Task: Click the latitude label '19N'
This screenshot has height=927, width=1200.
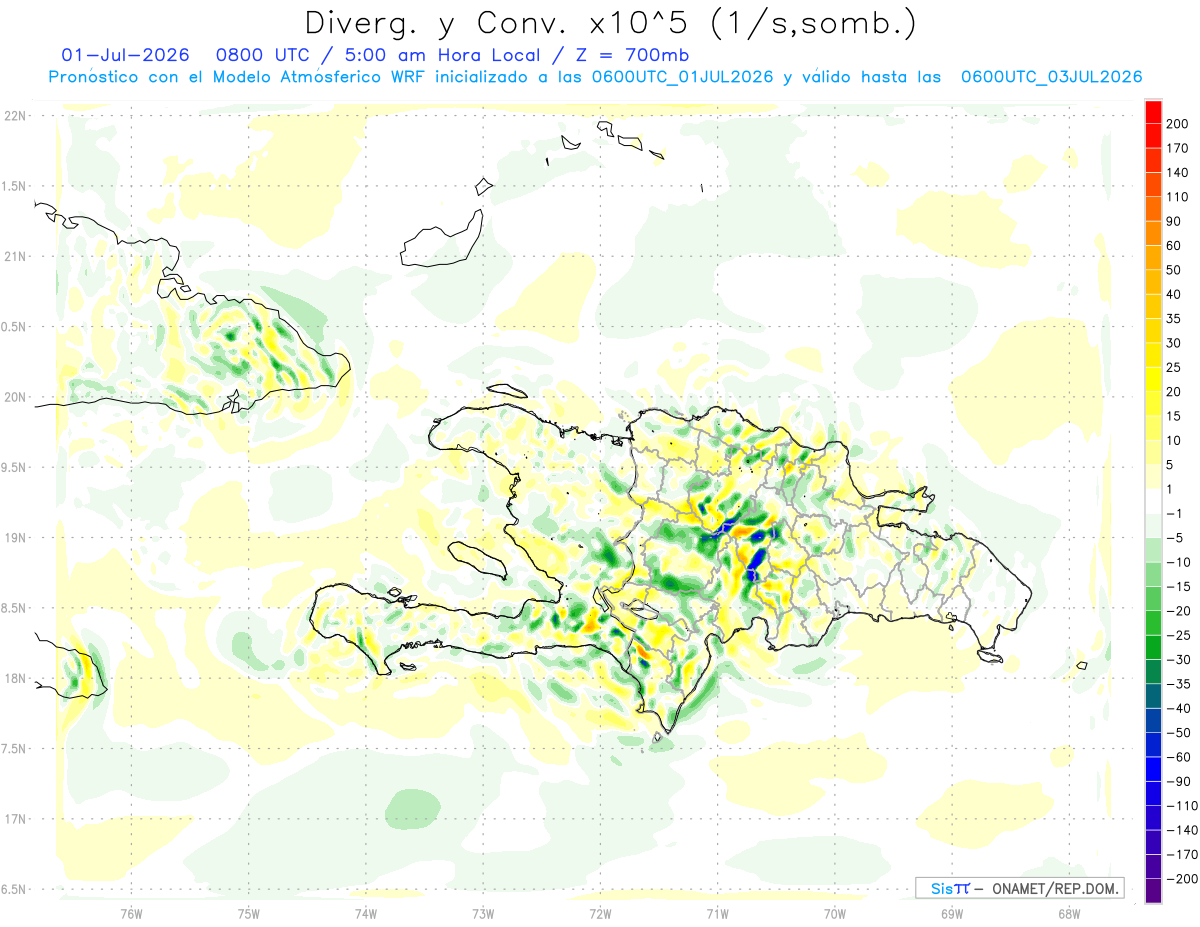Action: pyautogui.click(x=16, y=538)
